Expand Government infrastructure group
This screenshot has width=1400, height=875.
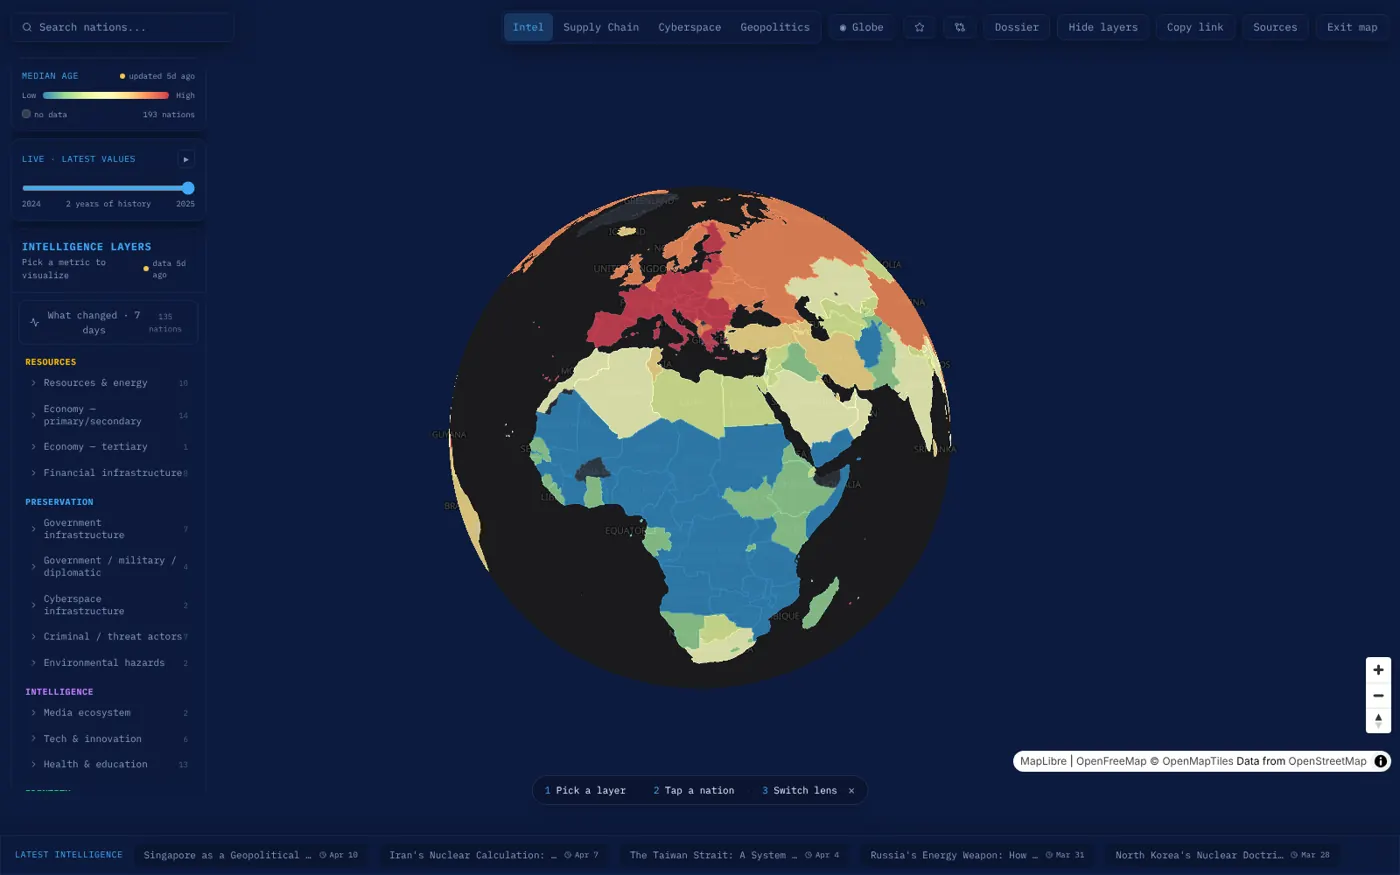pyautogui.click(x=107, y=529)
